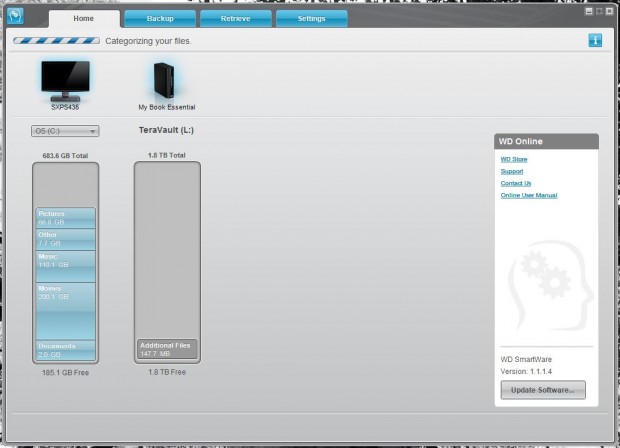620x448 pixels.
Task: Open the Online User Manual link
Action: pyautogui.click(x=529, y=195)
